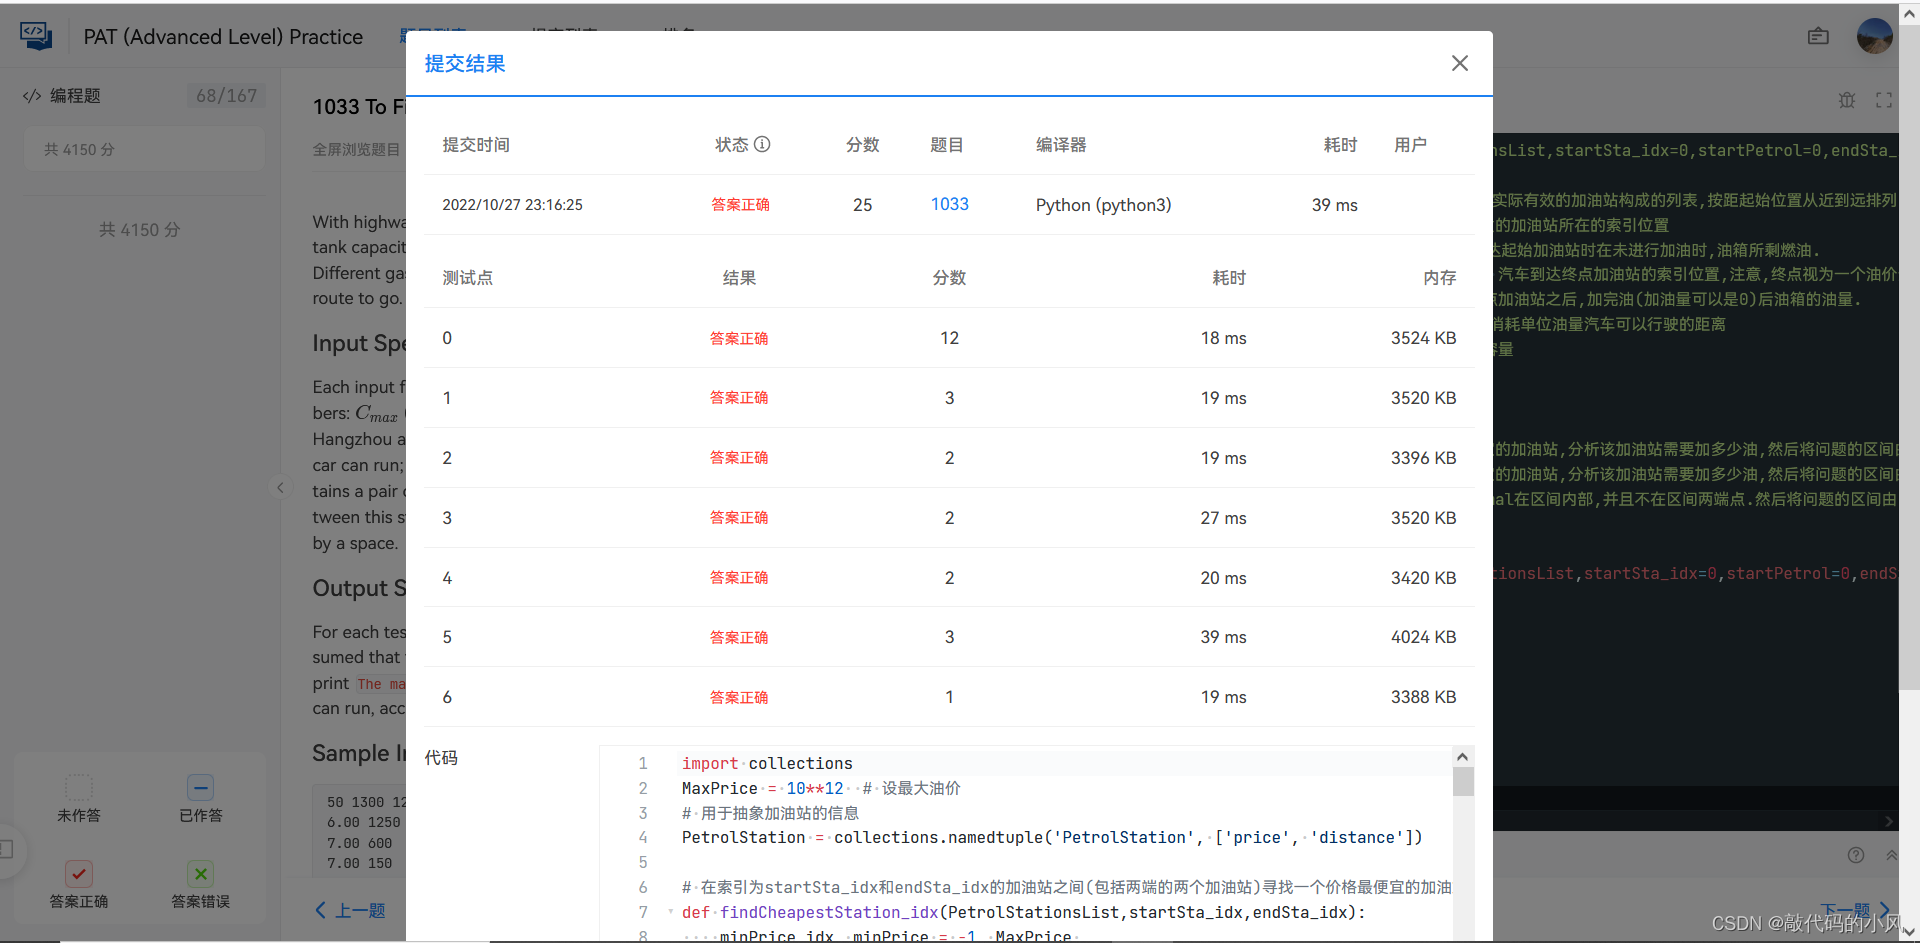Click the PAT (Advanced Level) Practice title
The image size is (1920, 943).
click(223, 37)
